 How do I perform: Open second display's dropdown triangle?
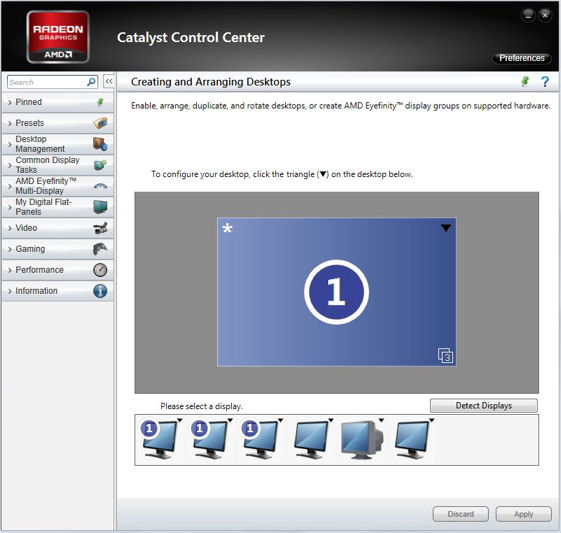tap(230, 420)
